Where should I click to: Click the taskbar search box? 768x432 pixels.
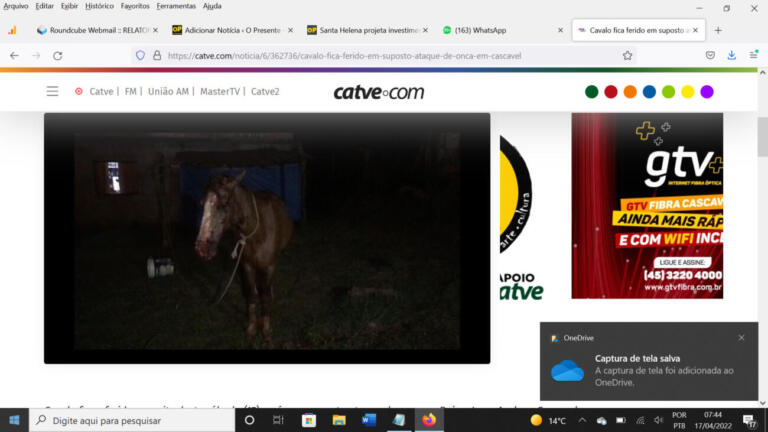132,420
